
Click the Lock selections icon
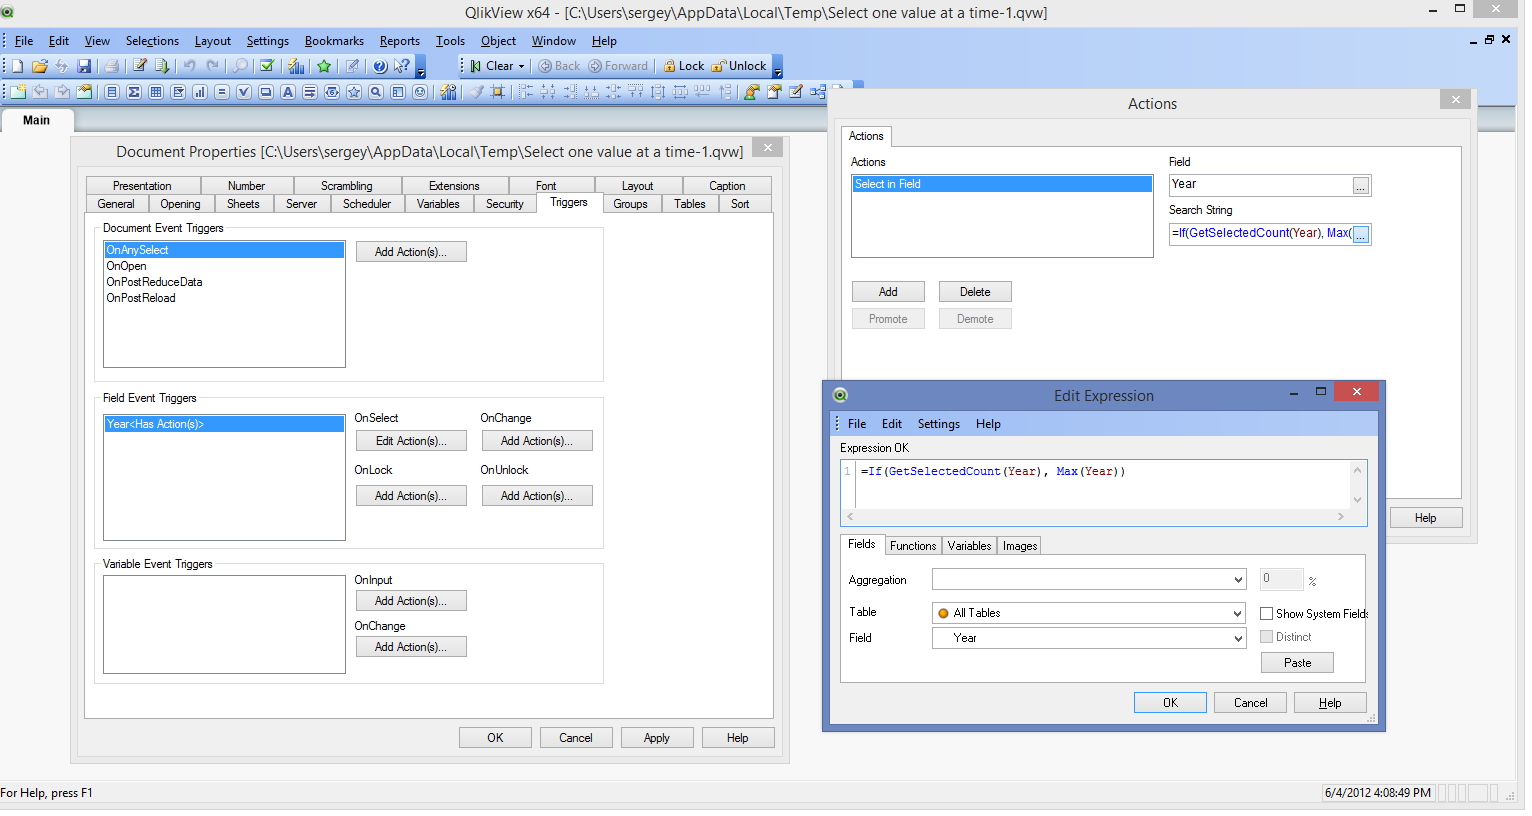click(x=684, y=66)
